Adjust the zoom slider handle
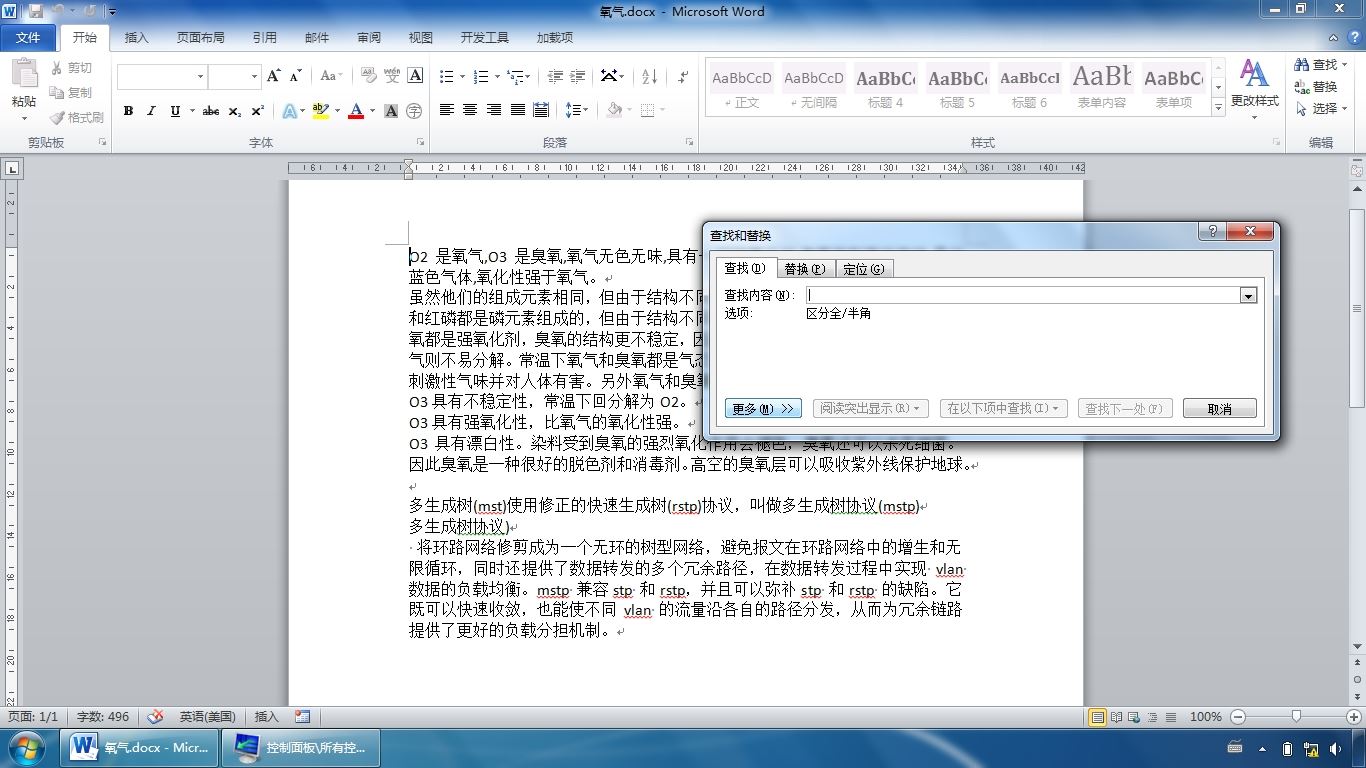The width and height of the screenshot is (1366, 768). (1297, 717)
